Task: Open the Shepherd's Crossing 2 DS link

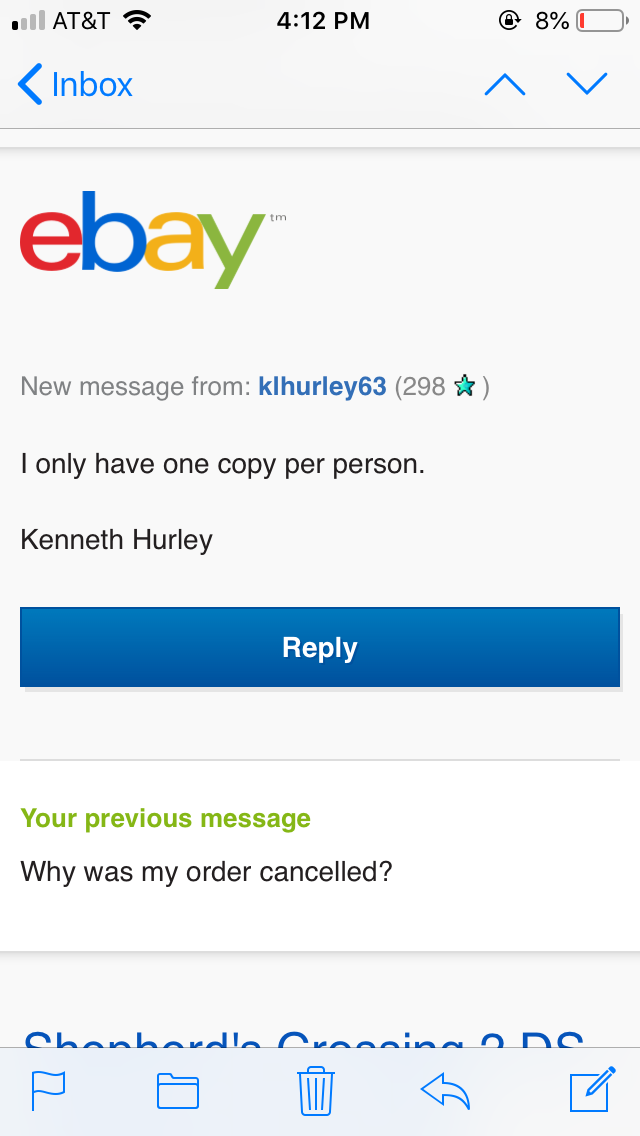Action: click(304, 1036)
